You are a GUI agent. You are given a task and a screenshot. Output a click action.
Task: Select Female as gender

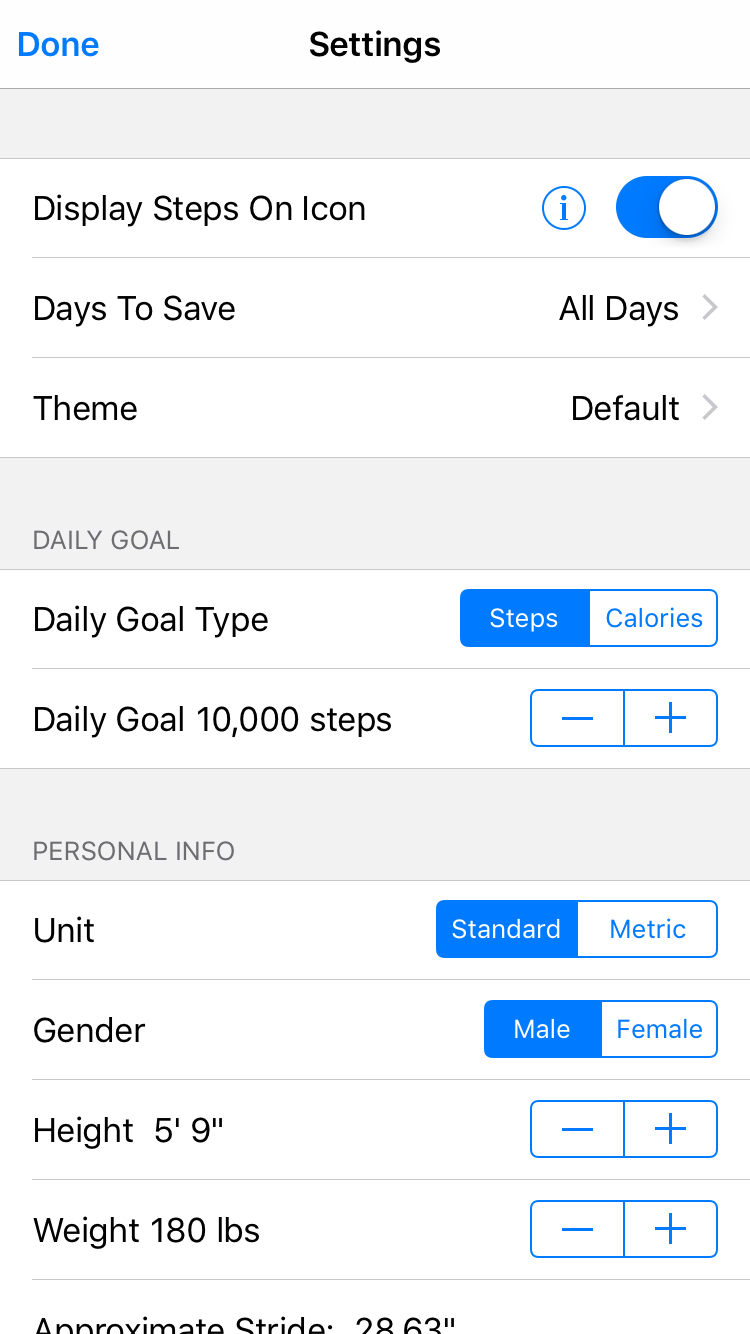pos(659,1029)
